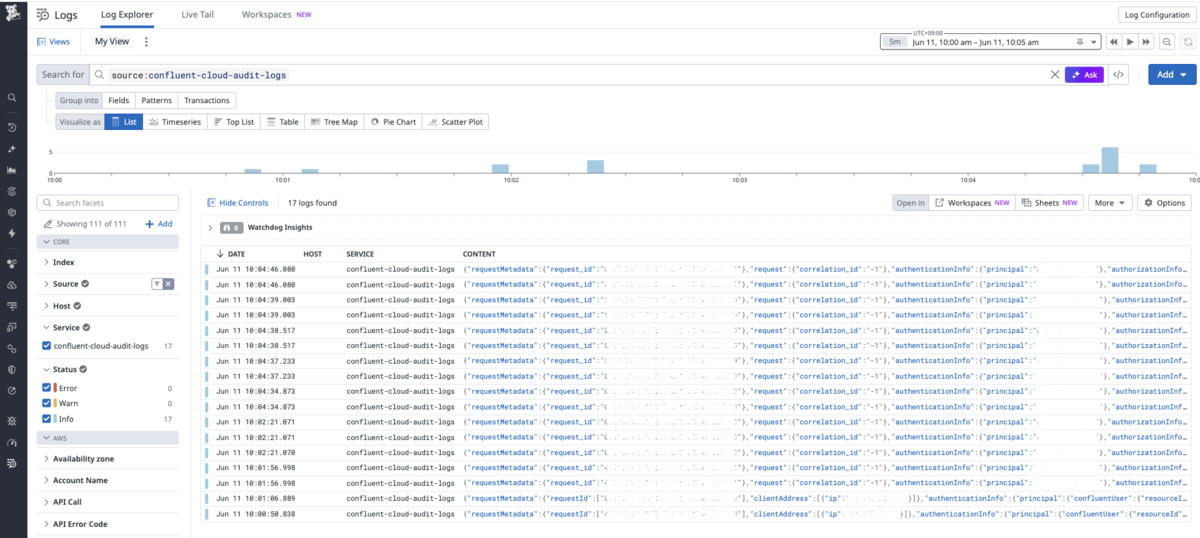Open the Views panel
Screen dimensions: 1200x538
point(54,42)
